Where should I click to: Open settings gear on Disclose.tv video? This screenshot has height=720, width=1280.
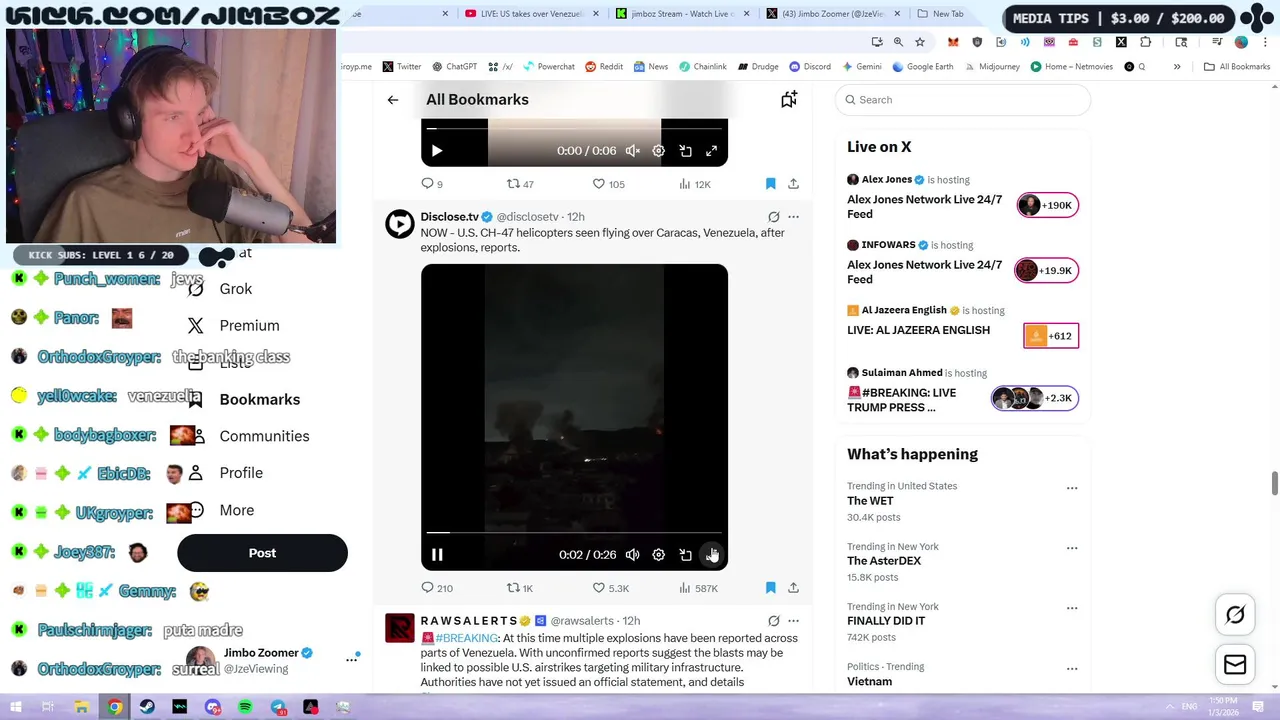(659, 555)
